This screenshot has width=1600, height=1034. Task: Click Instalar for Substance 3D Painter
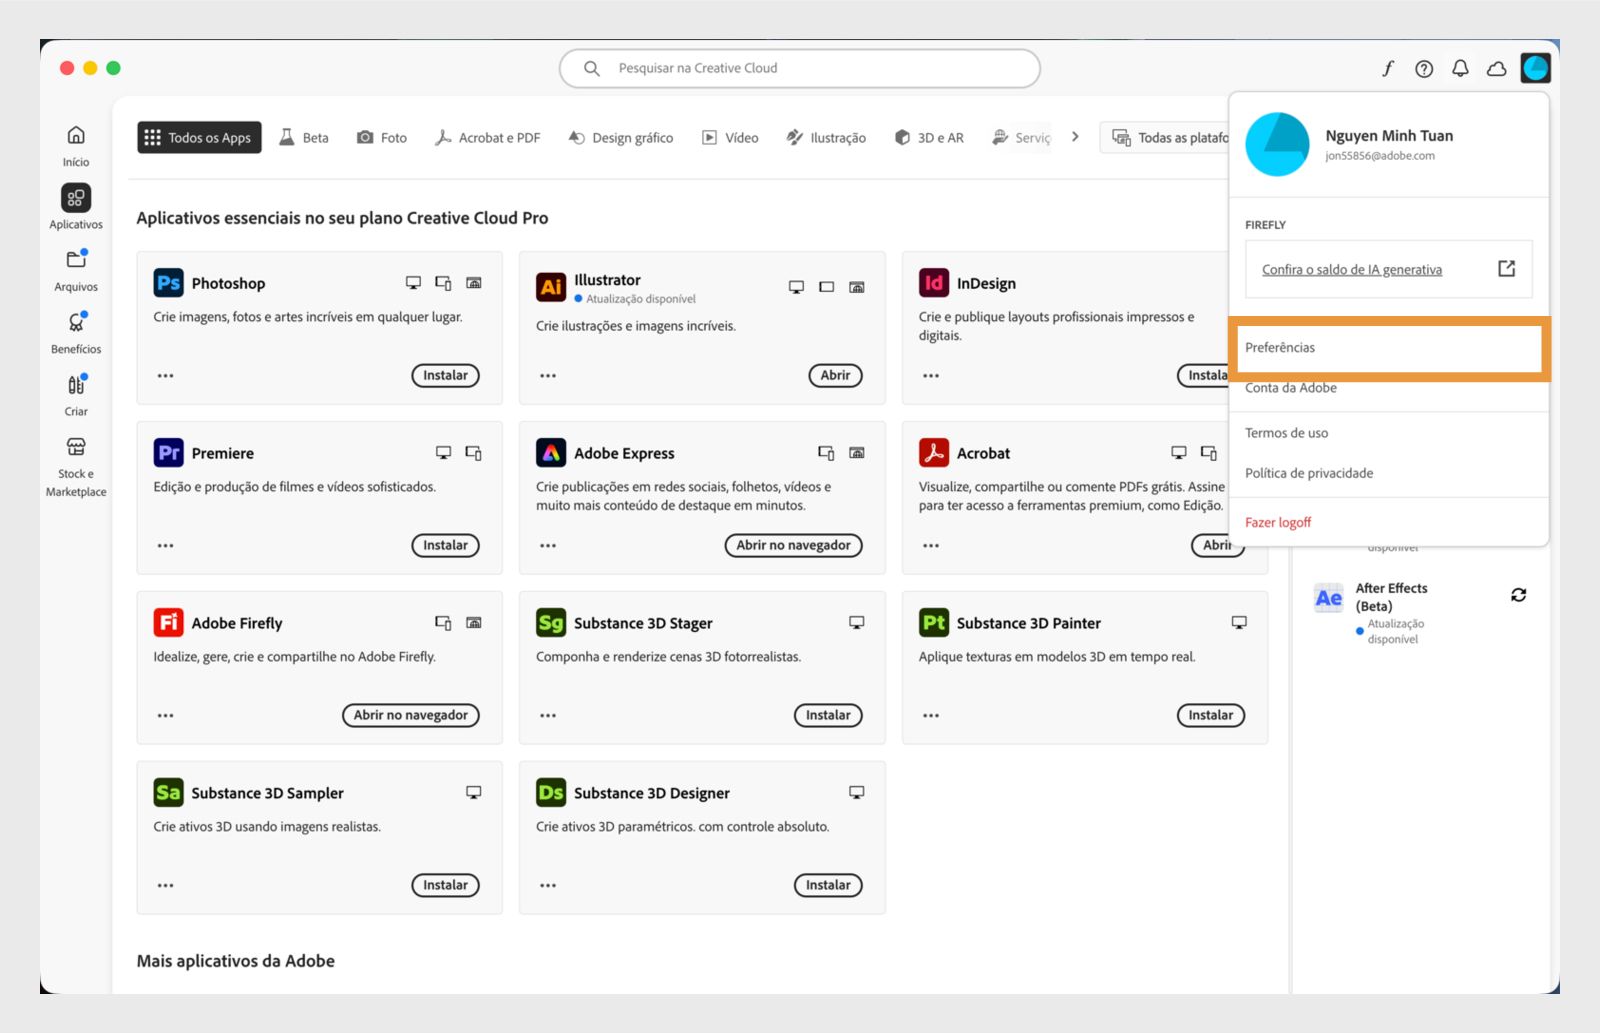point(1210,716)
